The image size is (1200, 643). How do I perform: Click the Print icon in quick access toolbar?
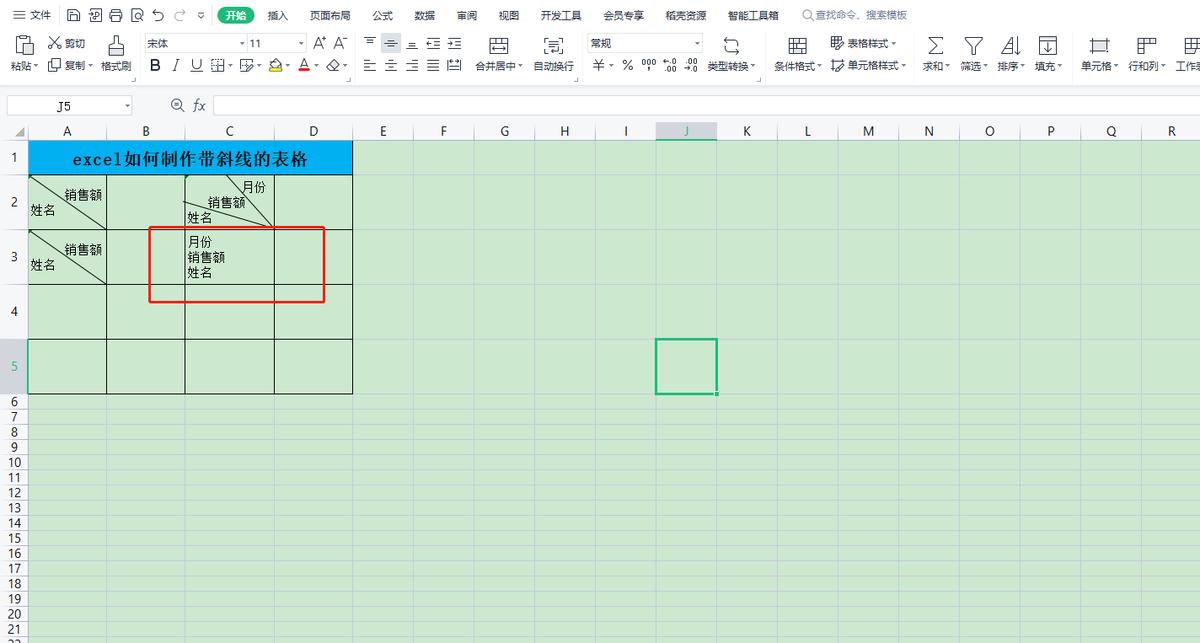[116, 16]
